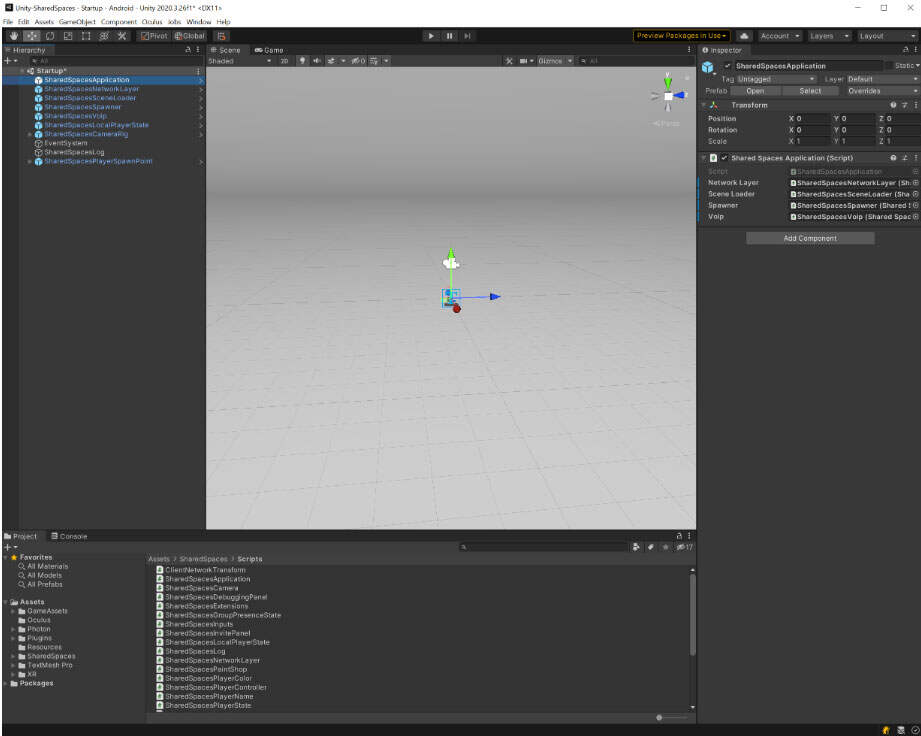This screenshot has width=921, height=736.
Task: Click the Pause button
Action: click(x=449, y=36)
